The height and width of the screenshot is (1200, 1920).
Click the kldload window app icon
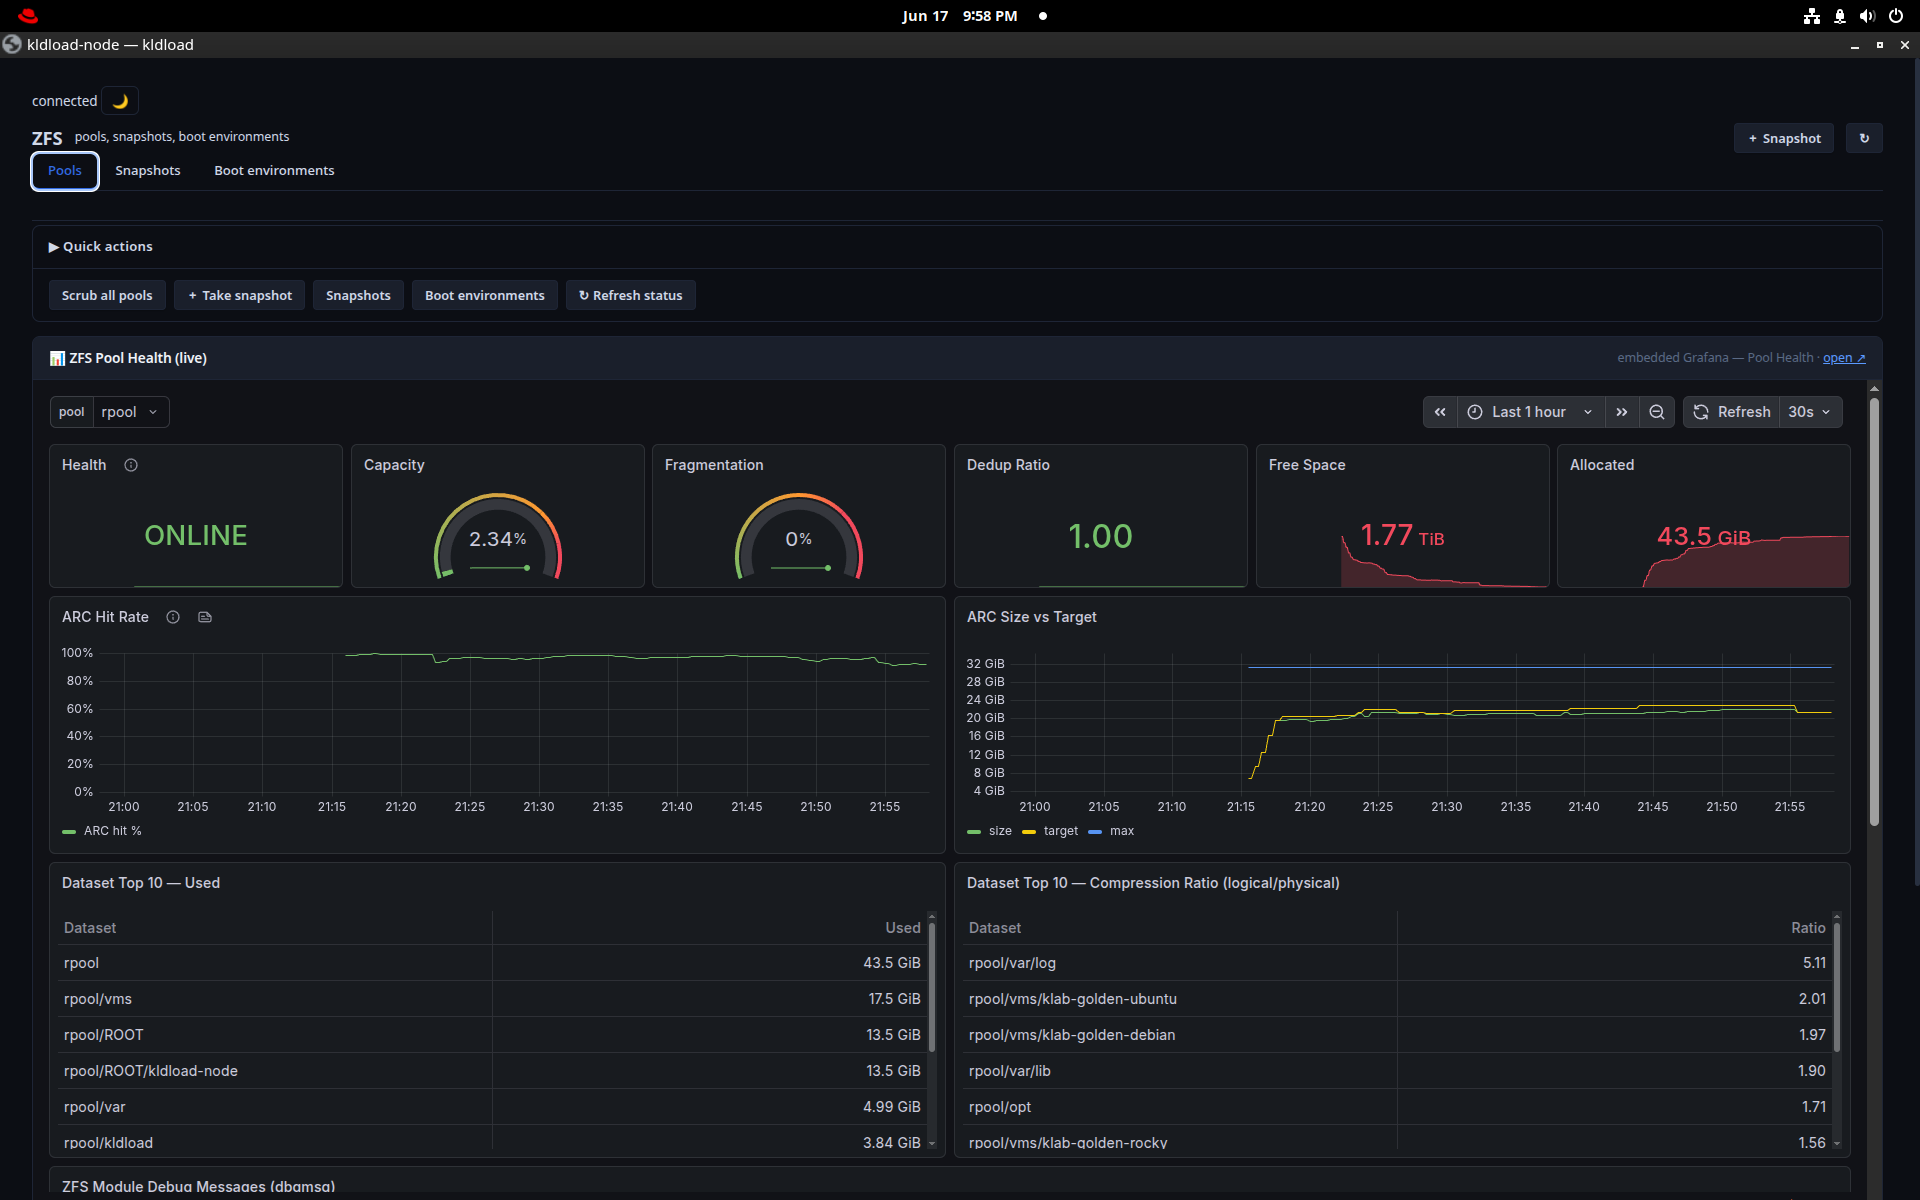12,45
